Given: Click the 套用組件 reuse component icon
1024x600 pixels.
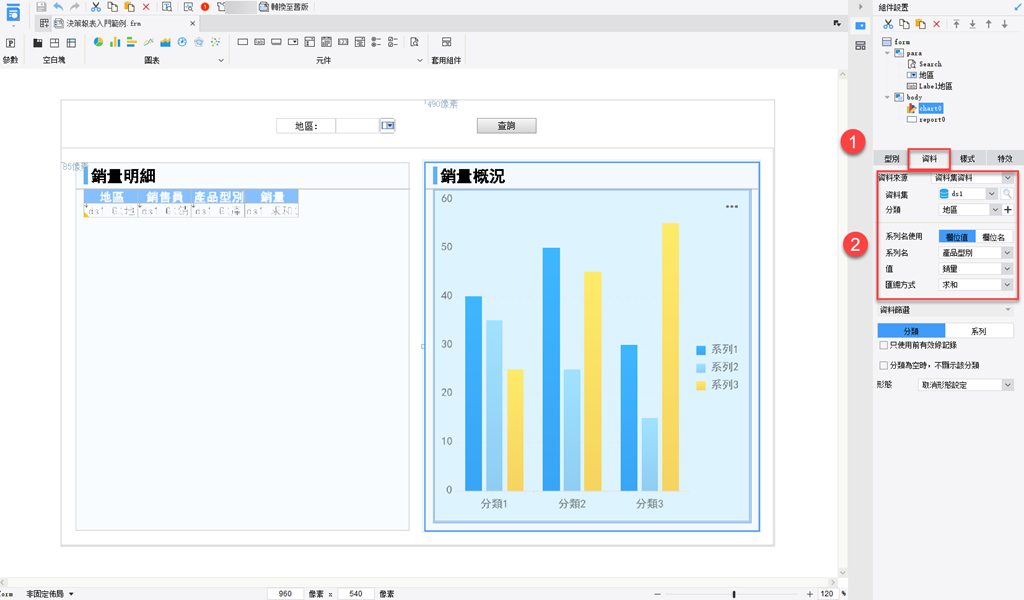Looking at the screenshot, I should [447, 42].
